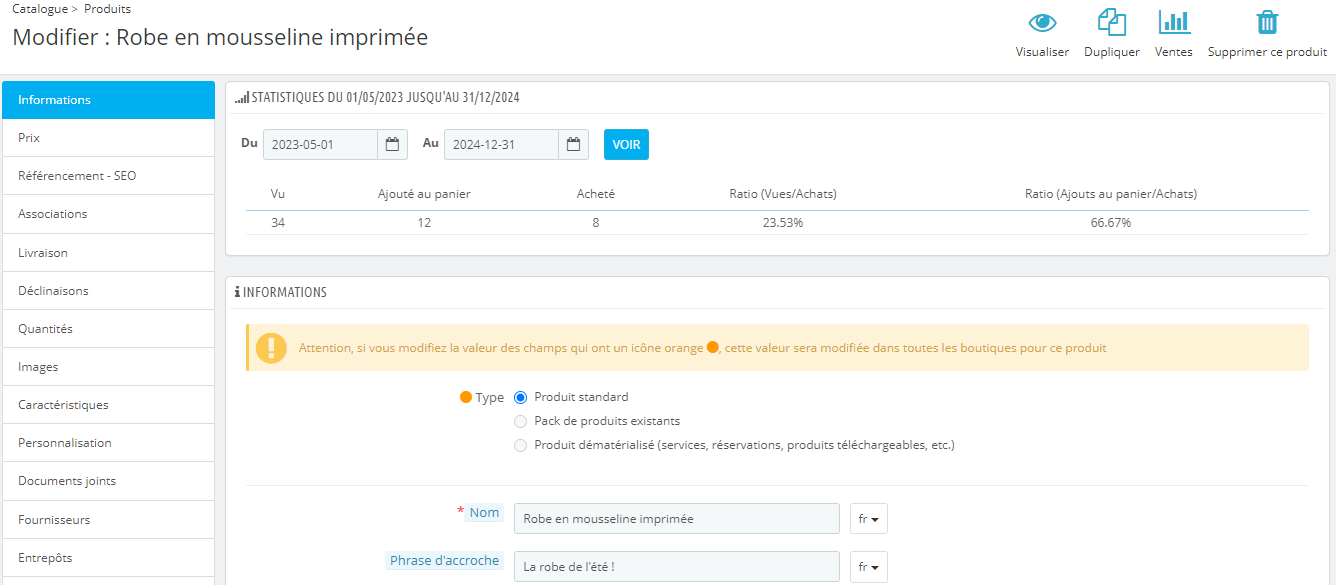The width and height of the screenshot is (1336, 585).
Task: Select Pack de produits existants option
Action: (x=520, y=421)
